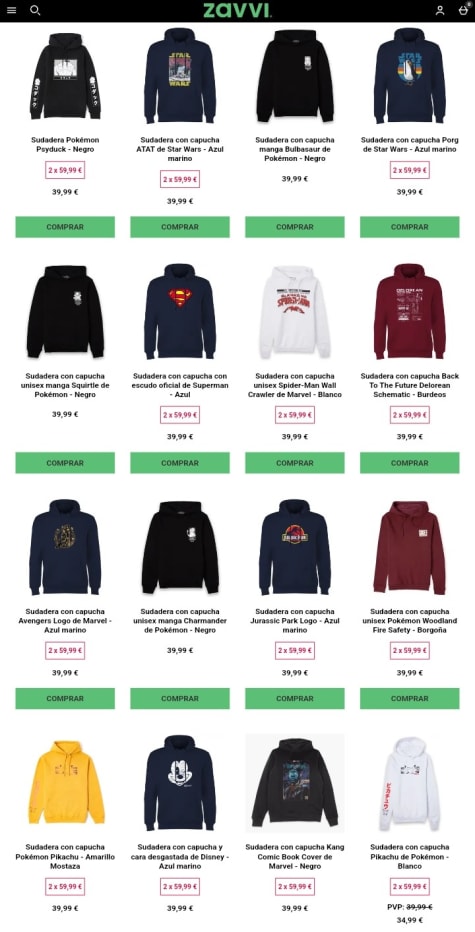
Task: Click COMPRAR for the Jurassic Park Logo hoodie
Action: [294, 698]
